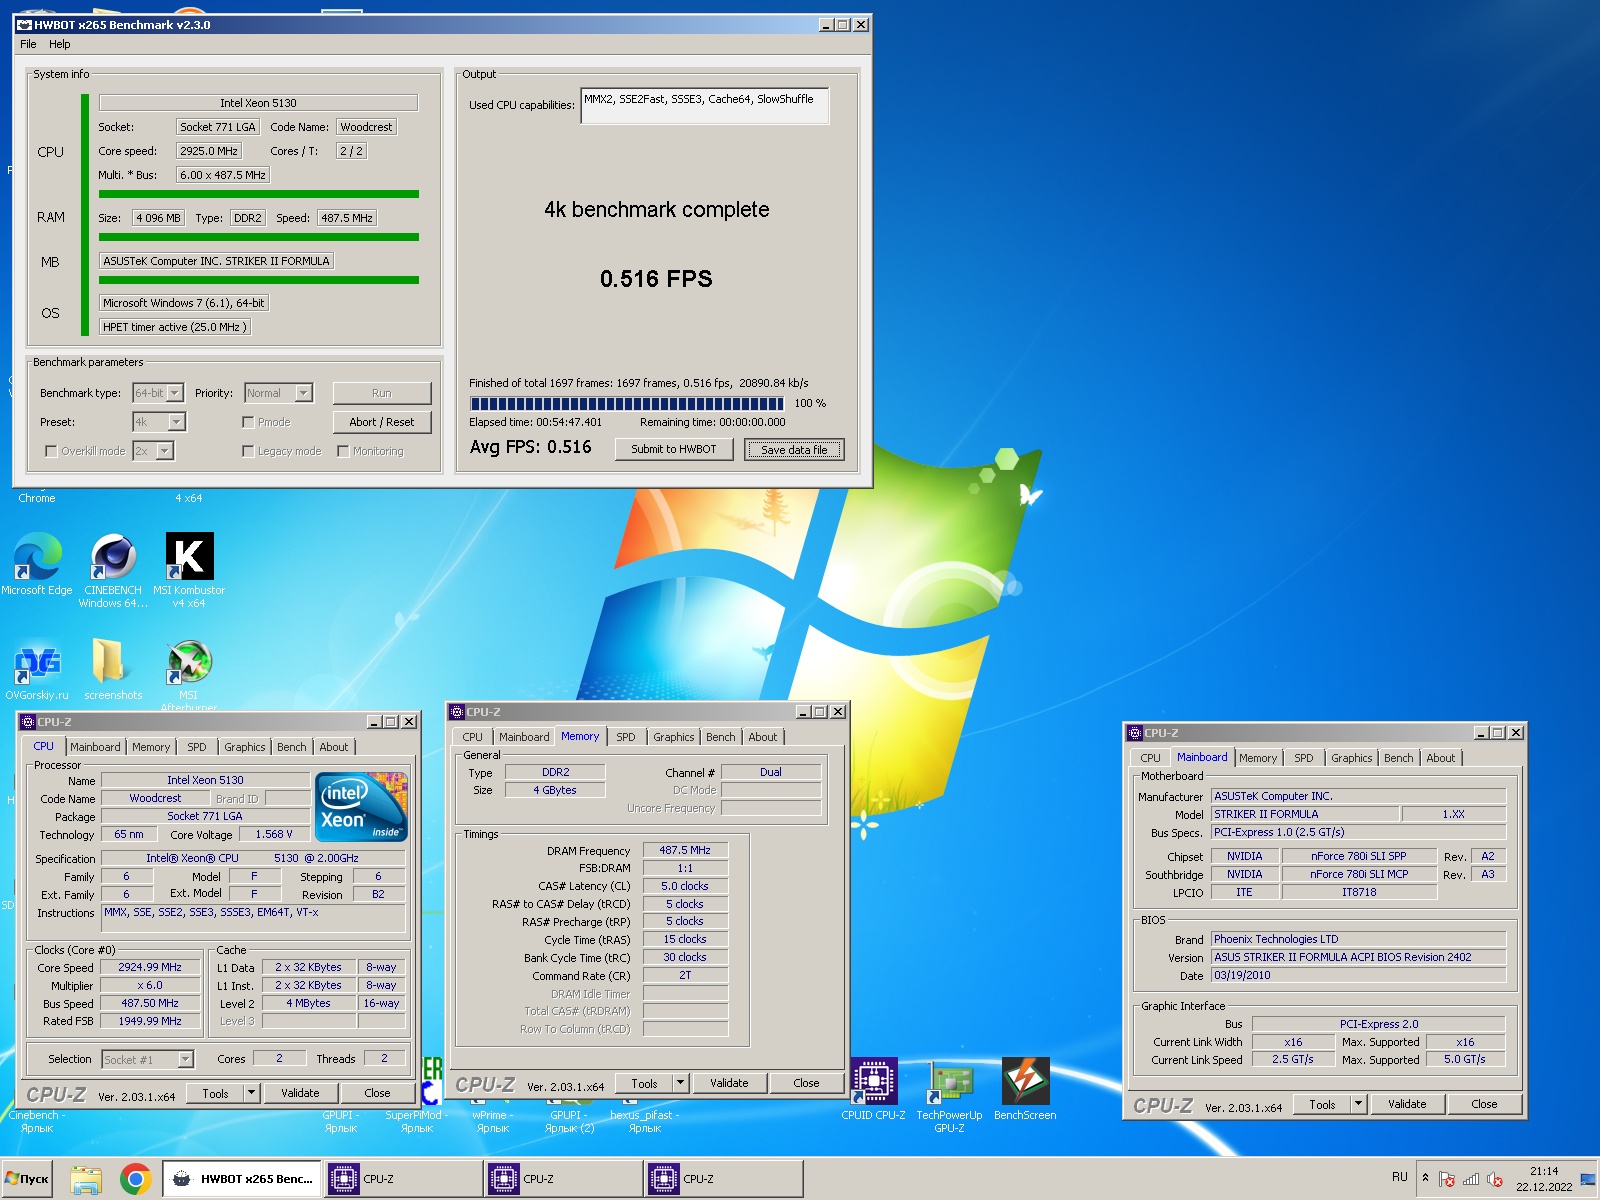1600x1200 pixels.
Task: Expand Tools arrow in Mainboard CPU-Z window
Action: click(x=1359, y=1104)
